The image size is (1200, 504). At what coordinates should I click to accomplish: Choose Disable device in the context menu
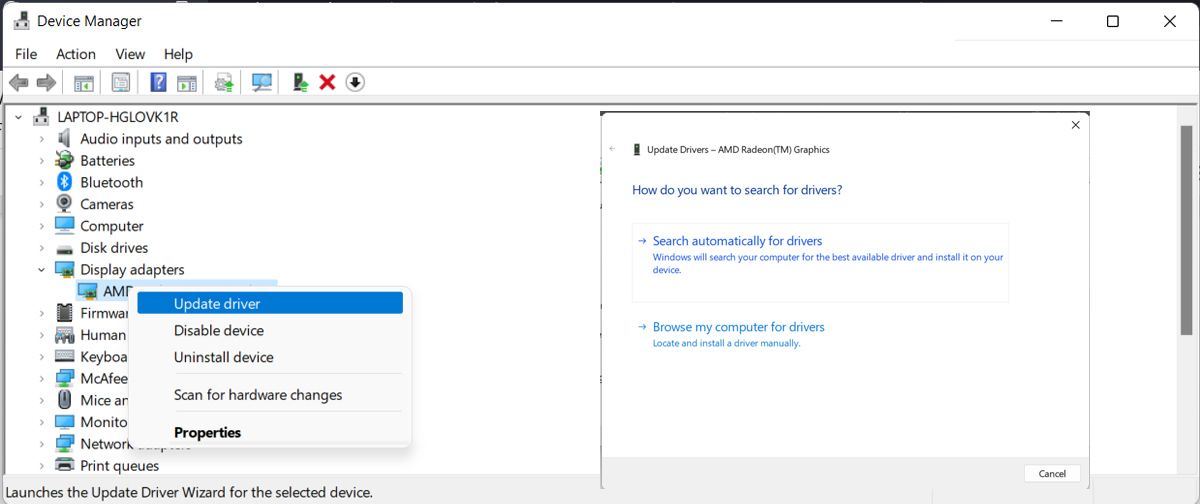coord(270,330)
